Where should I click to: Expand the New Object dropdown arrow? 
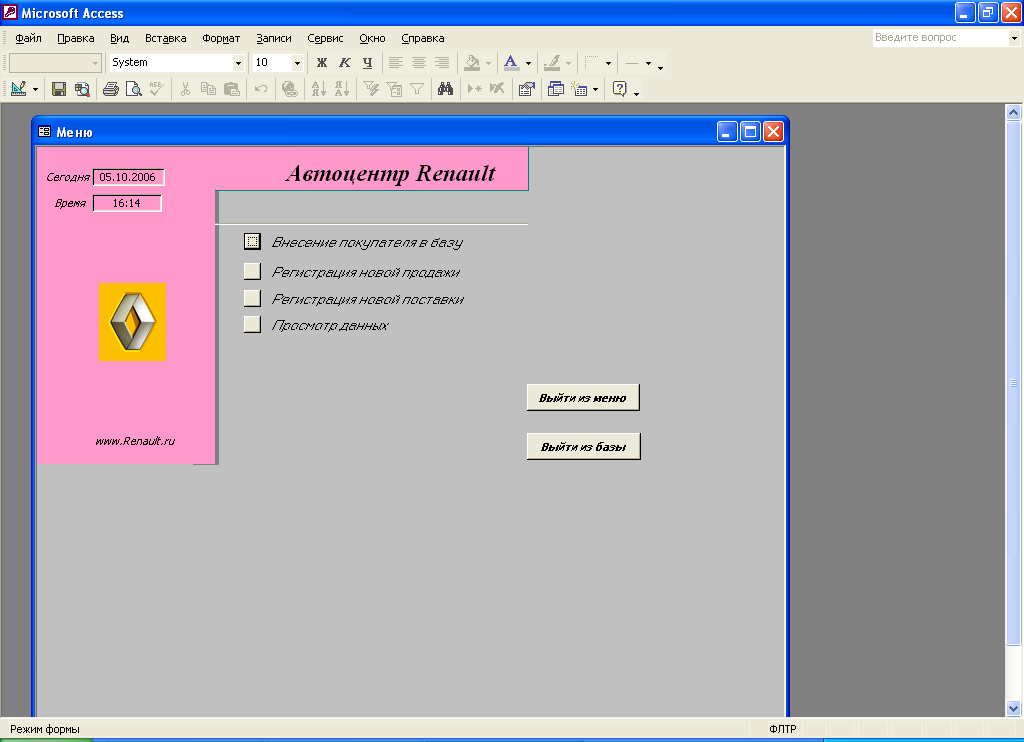point(595,89)
